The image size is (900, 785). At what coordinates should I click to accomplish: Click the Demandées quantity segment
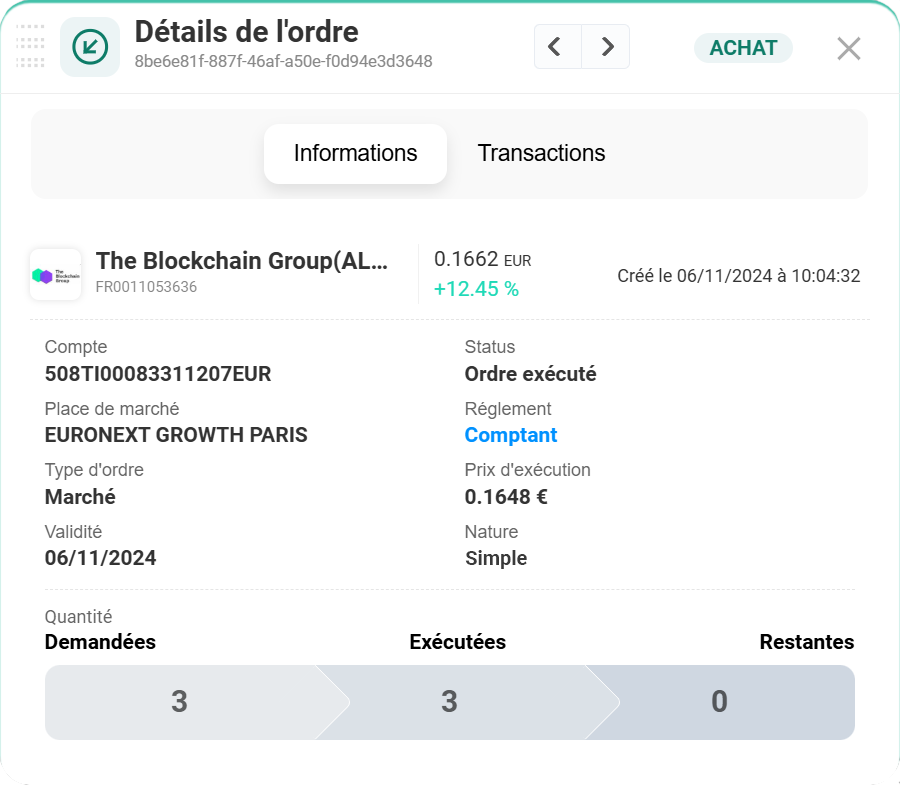(x=180, y=702)
